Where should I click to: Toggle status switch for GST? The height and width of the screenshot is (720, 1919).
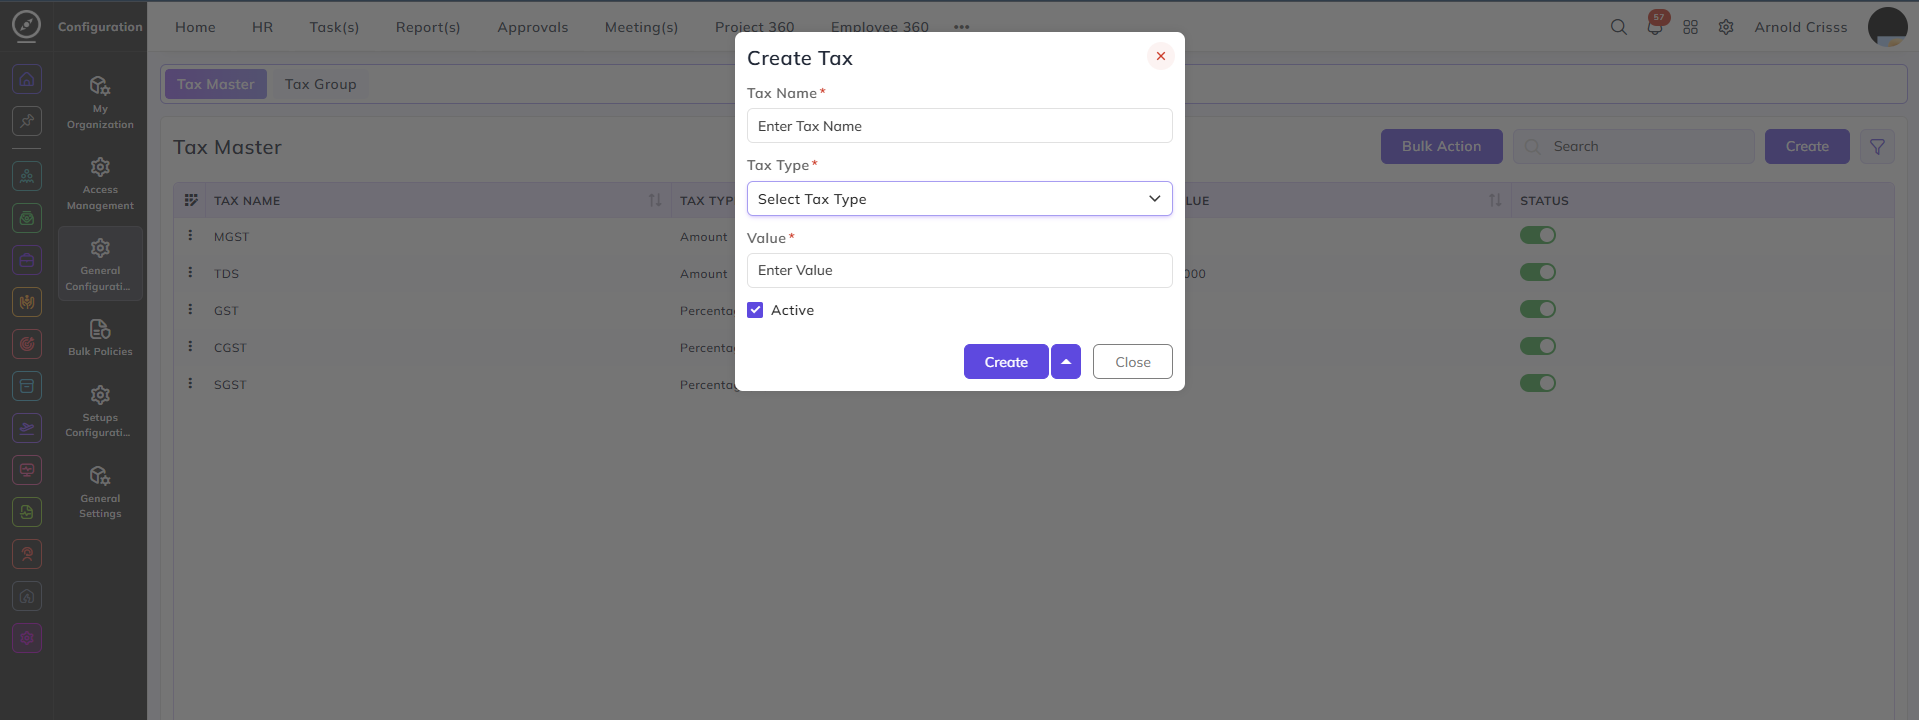pos(1538,309)
